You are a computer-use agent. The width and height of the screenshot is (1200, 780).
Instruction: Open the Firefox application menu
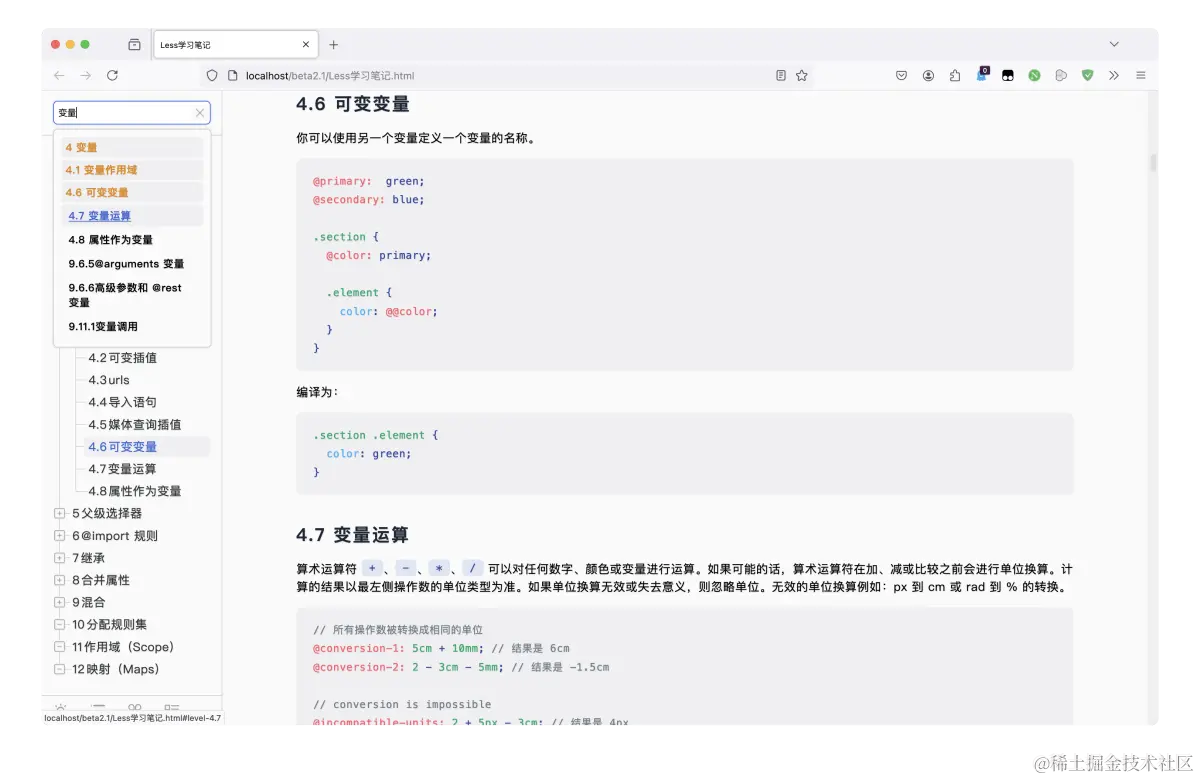tap(1141, 75)
